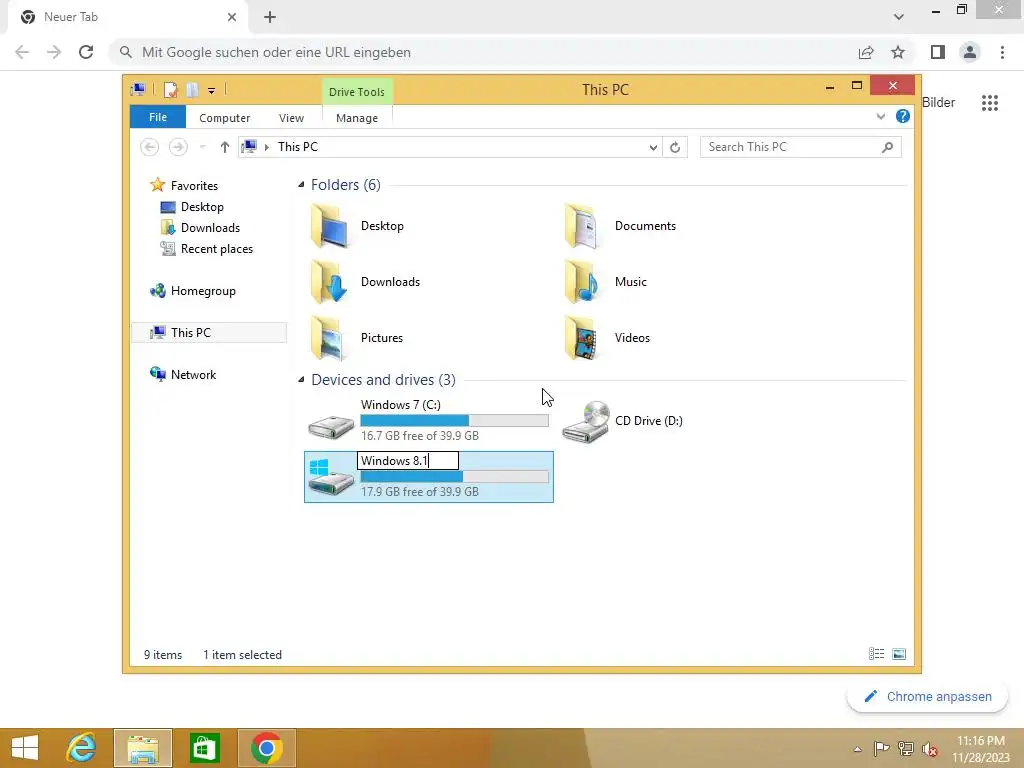Open Chrome three-dot menu
The height and width of the screenshot is (768, 1024).
coord(1002,52)
